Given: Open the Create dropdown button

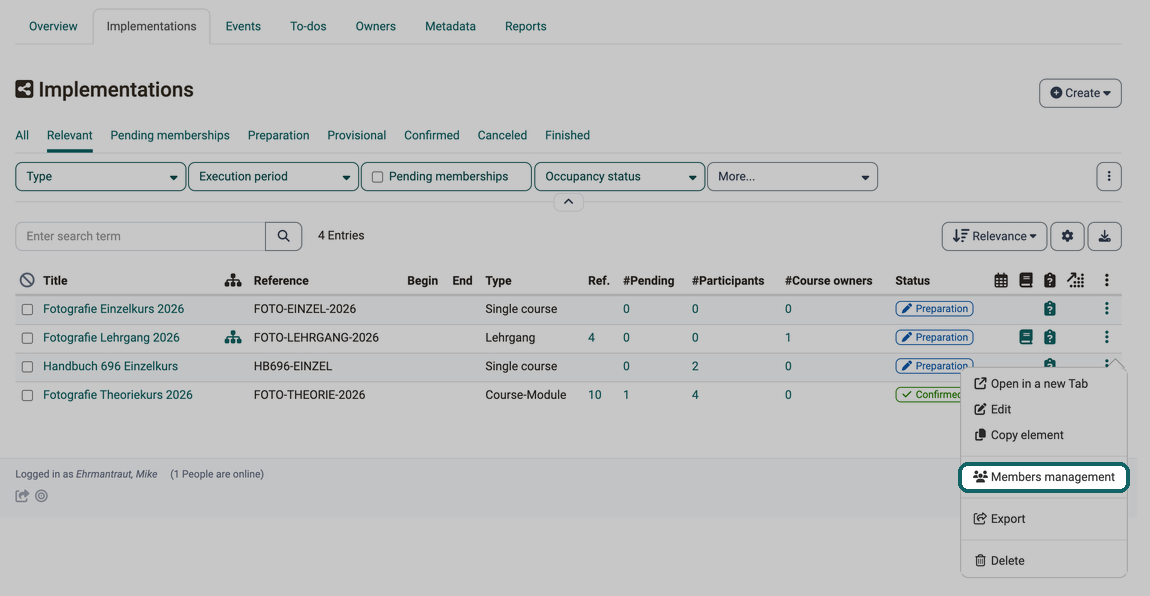Looking at the screenshot, I should point(1080,93).
